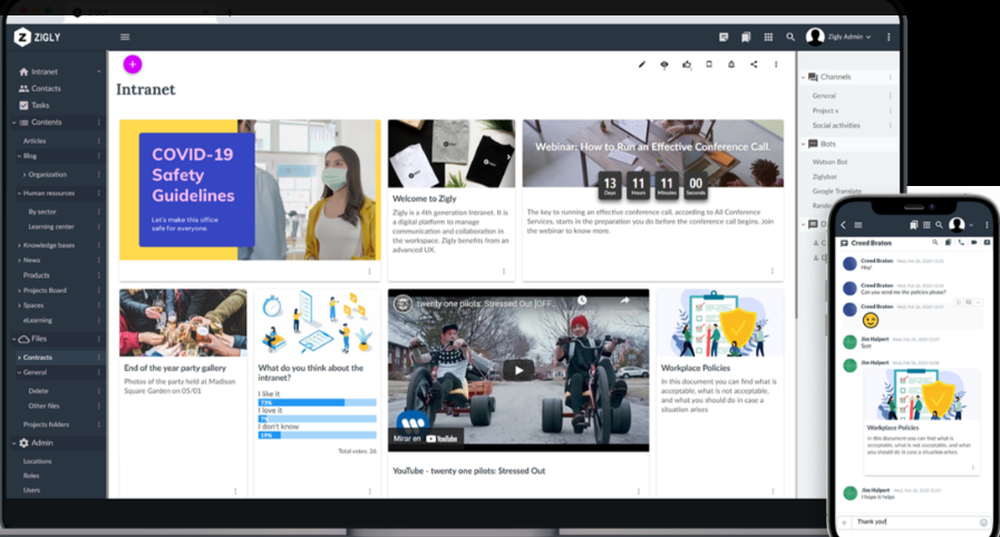
Task: Expand the News tree node
Action: tap(19, 260)
